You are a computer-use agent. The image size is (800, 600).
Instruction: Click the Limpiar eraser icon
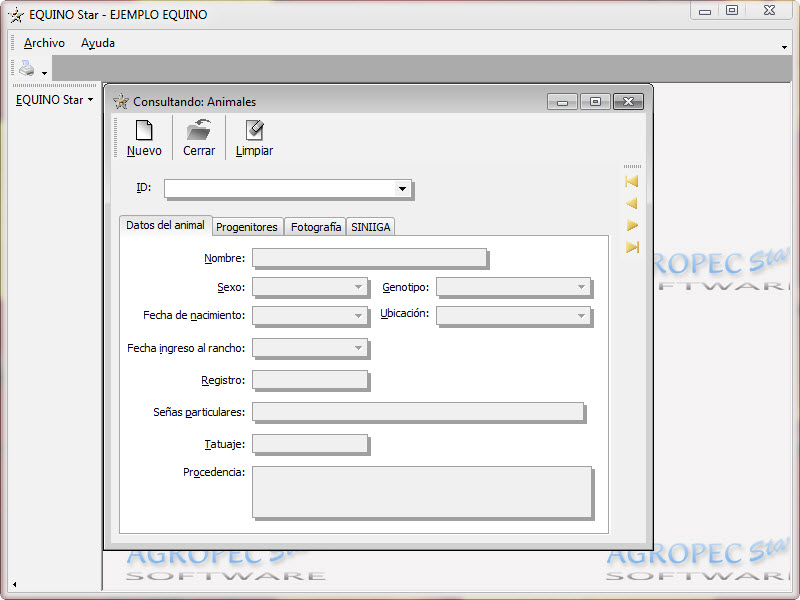coord(254,130)
